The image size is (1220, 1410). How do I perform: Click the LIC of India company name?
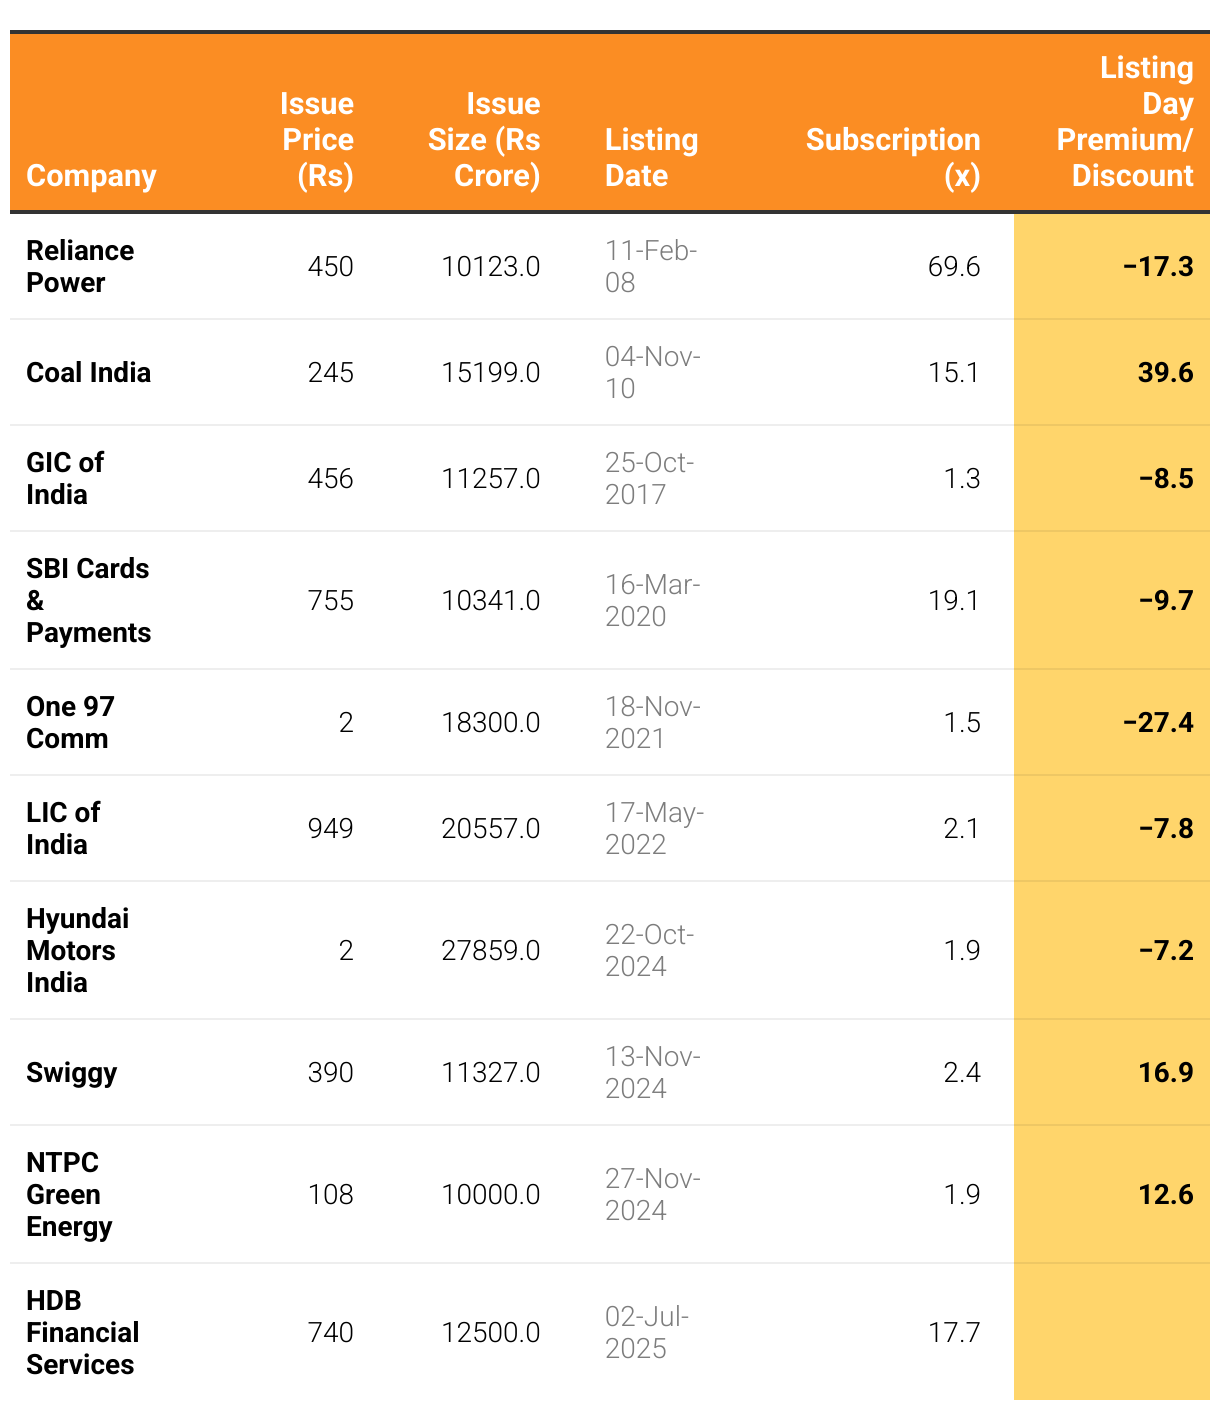tap(63, 828)
